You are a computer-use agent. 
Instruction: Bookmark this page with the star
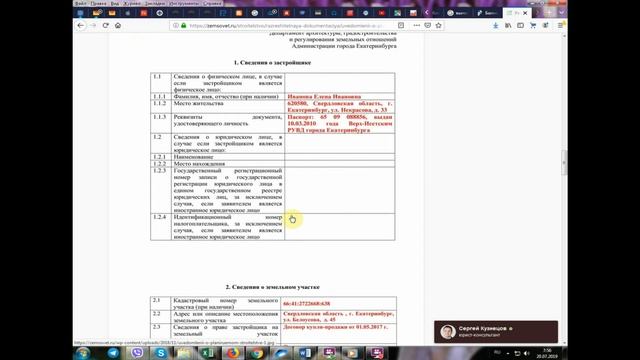tap(438, 25)
